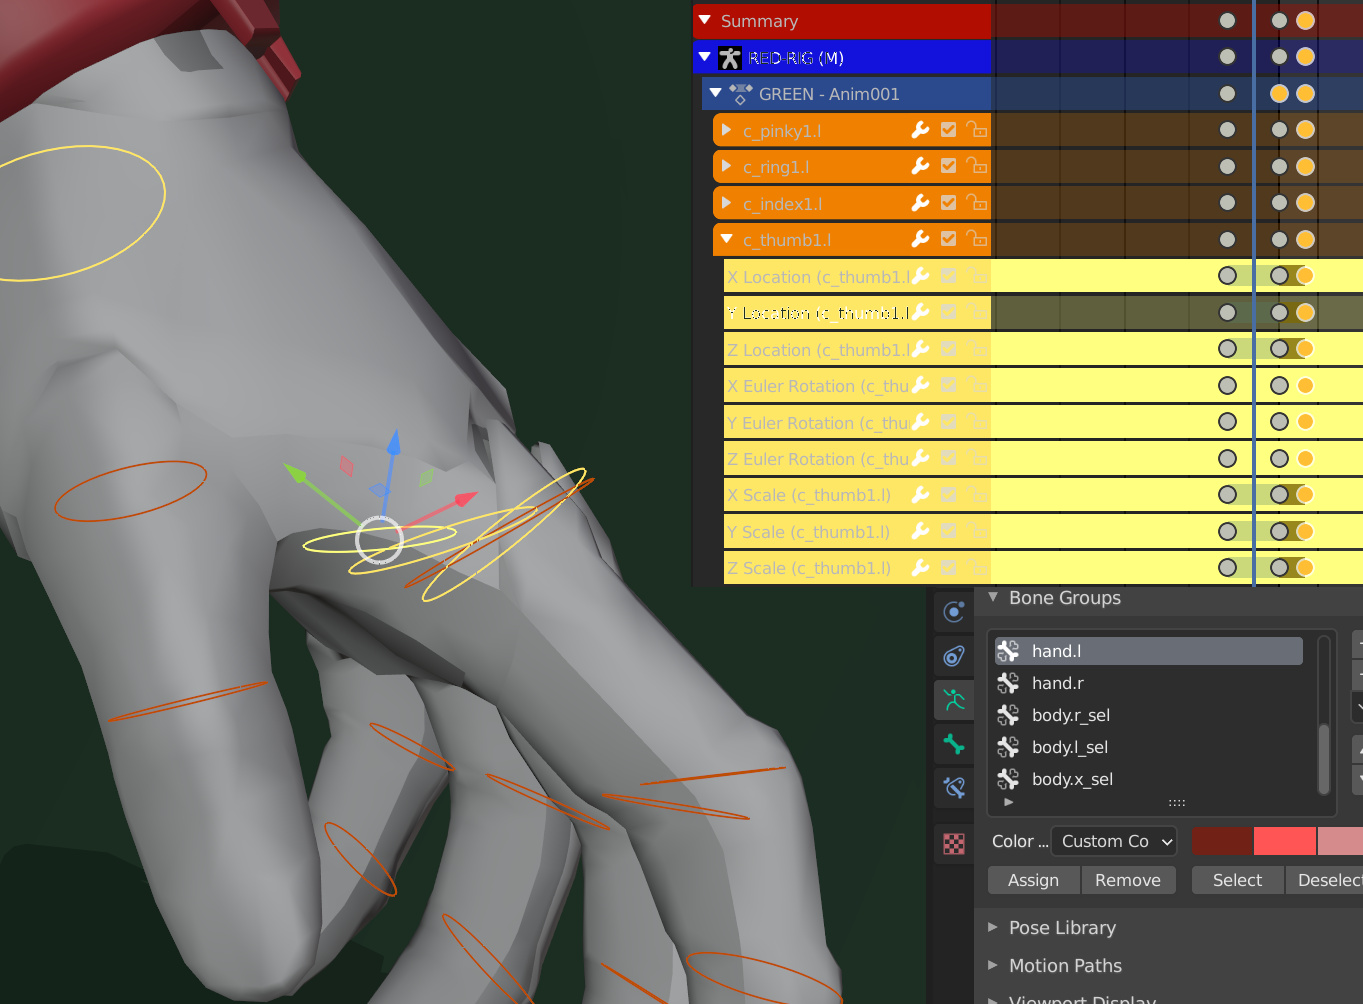Select Z Location channel row
This screenshot has width=1363, height=1004.
857,349
